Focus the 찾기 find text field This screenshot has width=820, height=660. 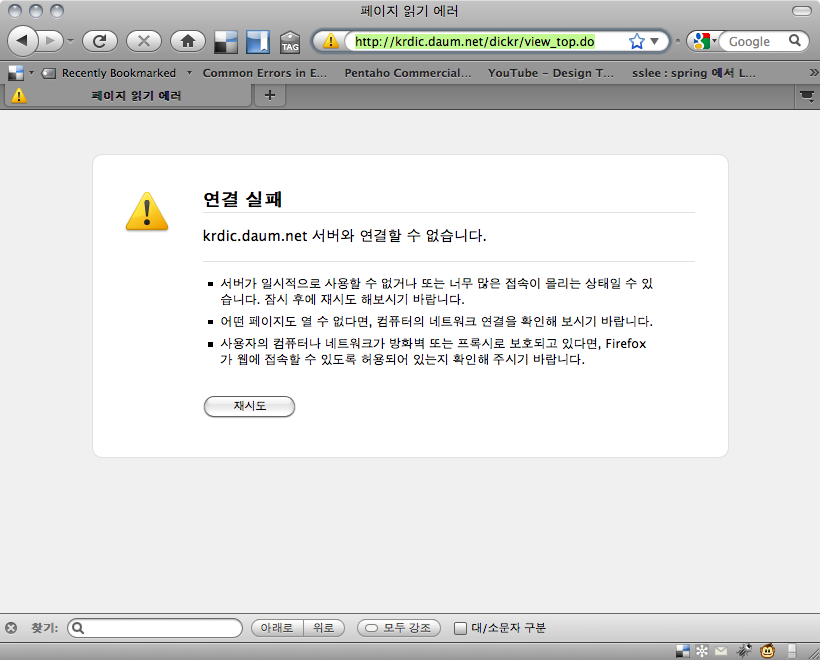point(155,628)
